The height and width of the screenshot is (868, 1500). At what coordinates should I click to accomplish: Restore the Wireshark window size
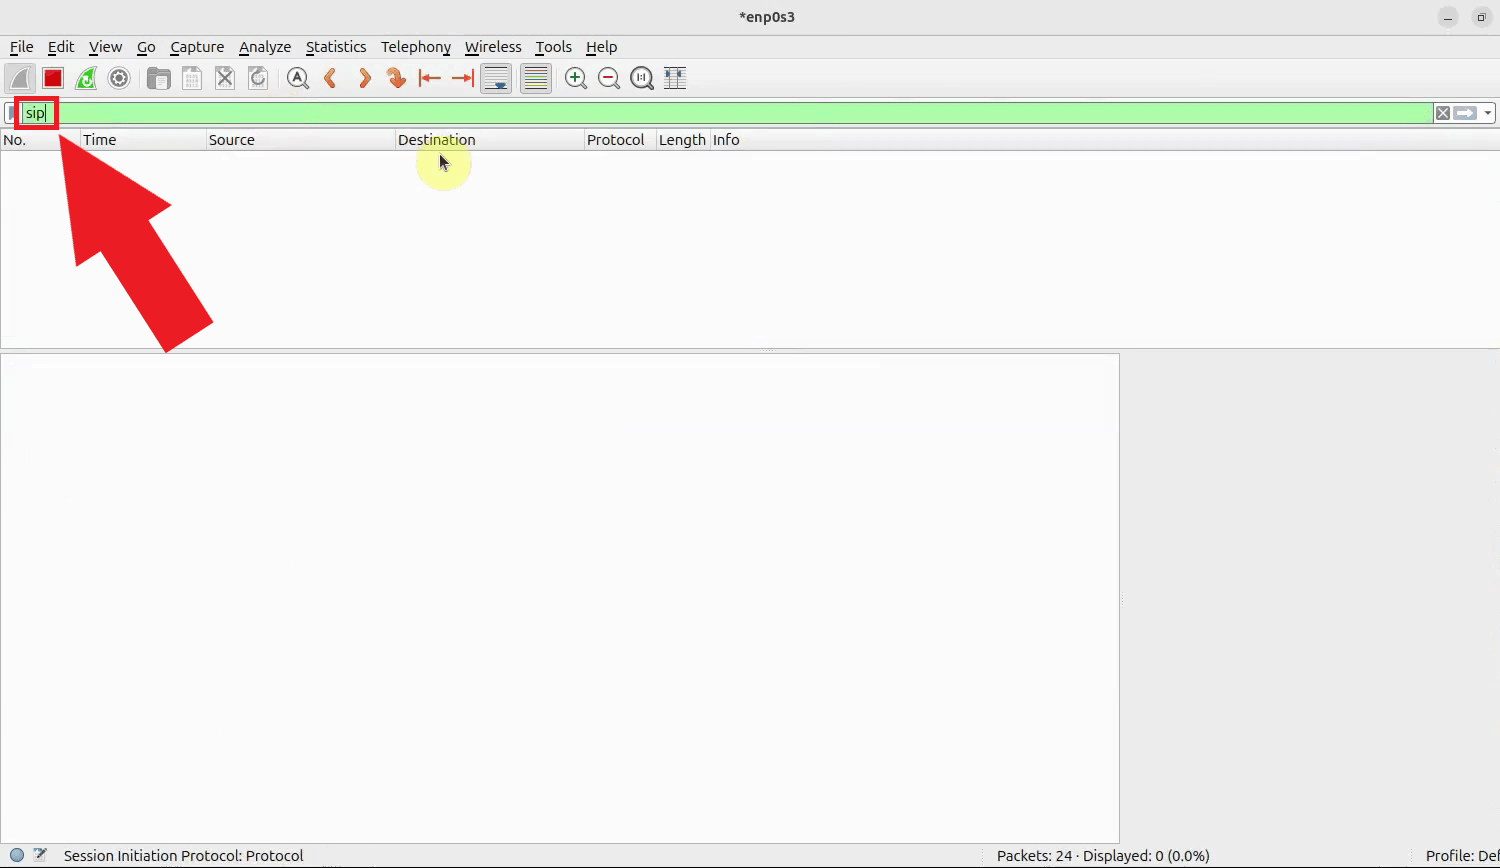point(1481,17)
